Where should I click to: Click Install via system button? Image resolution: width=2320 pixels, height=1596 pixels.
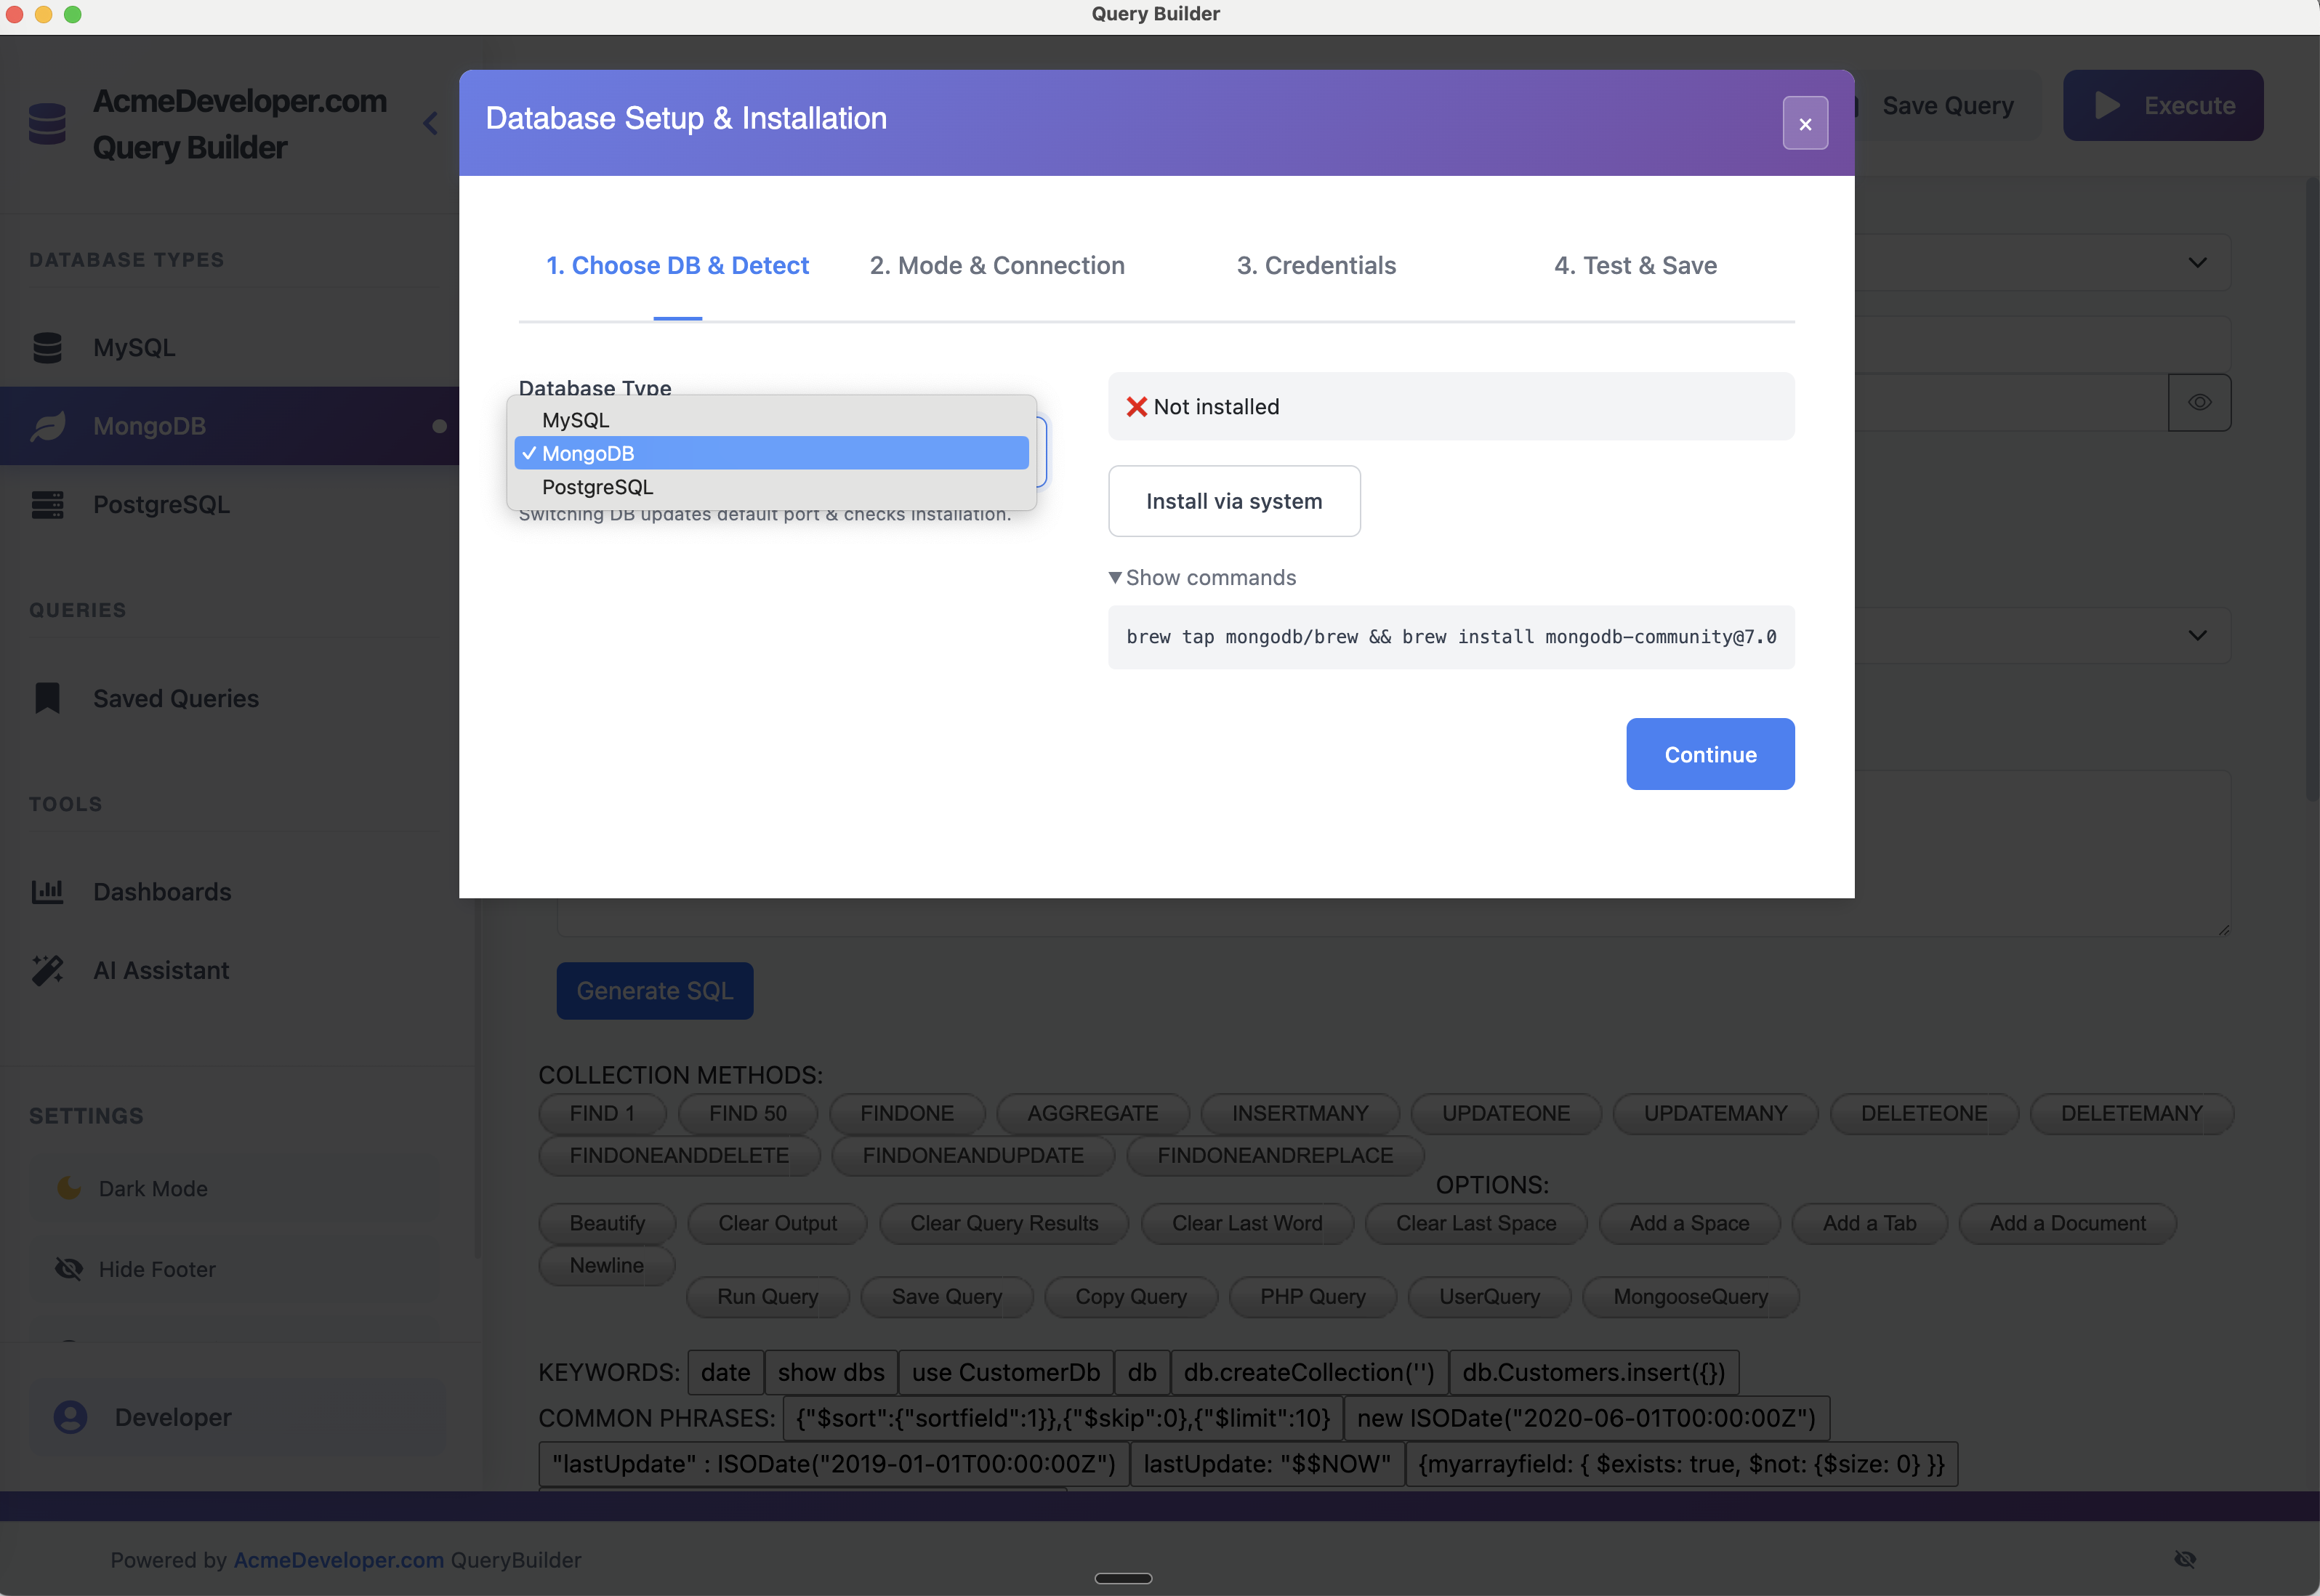[1234, 501]
